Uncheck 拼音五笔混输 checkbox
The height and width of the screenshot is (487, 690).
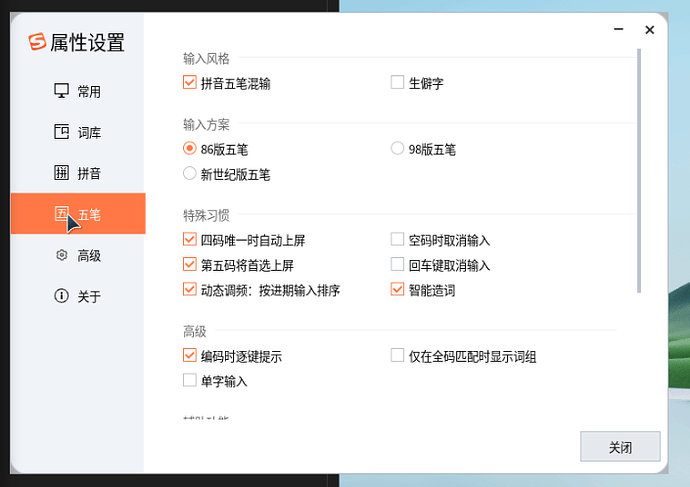coord(190,82)
